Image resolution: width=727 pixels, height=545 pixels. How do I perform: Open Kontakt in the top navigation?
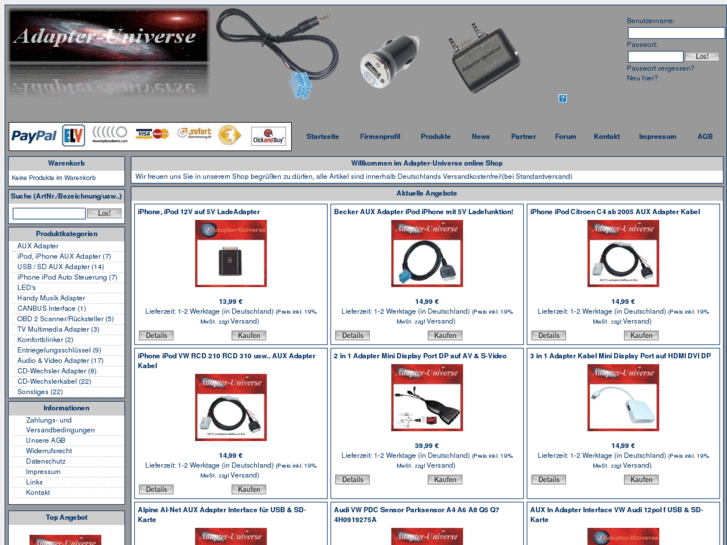(607, 136)
